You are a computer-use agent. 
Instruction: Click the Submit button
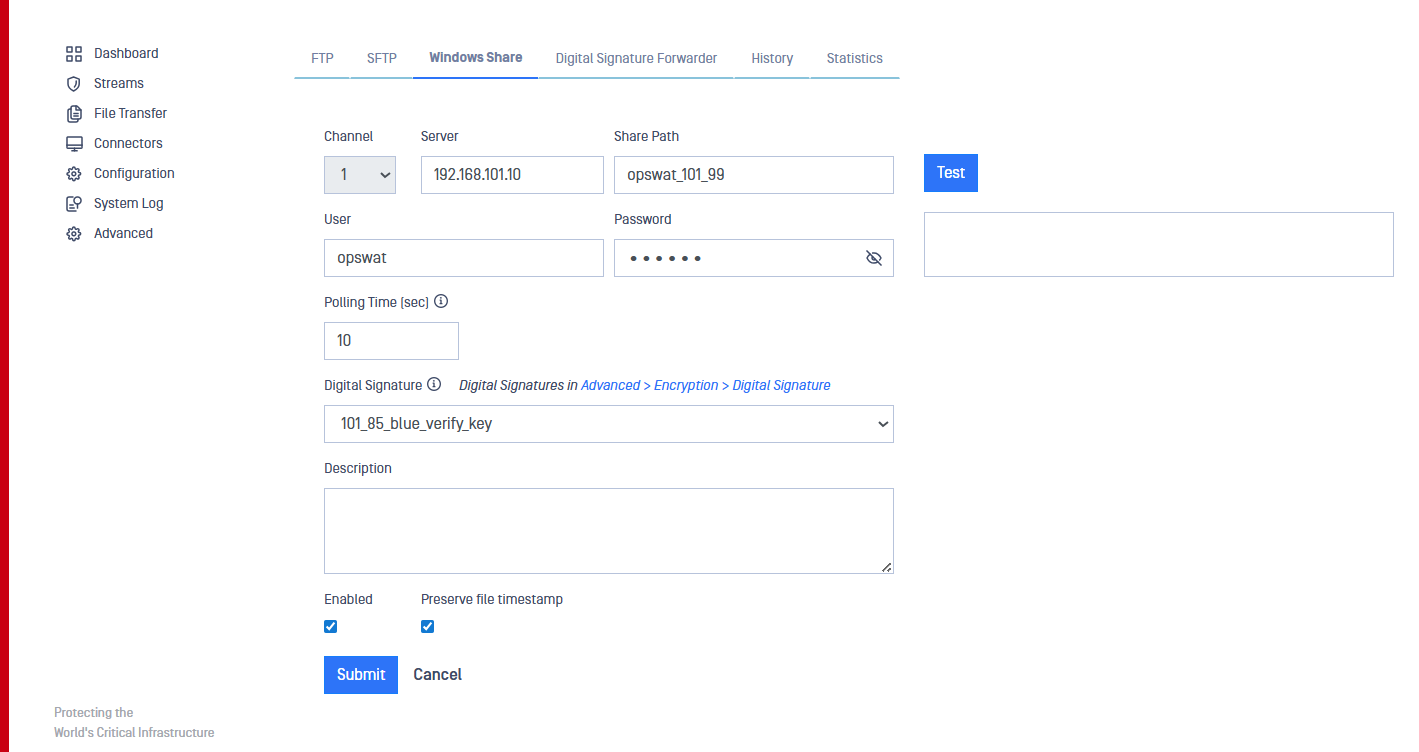(360, 675)
